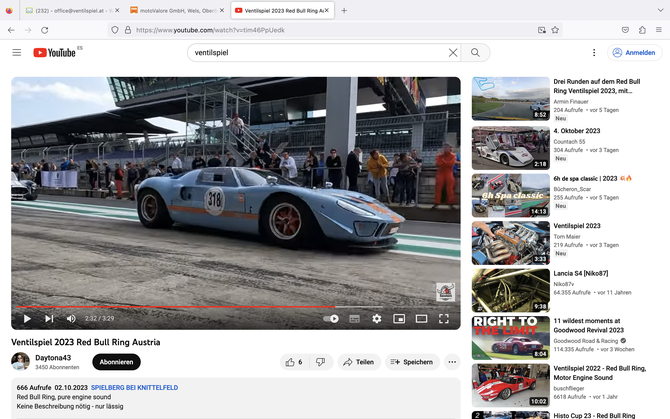
Task: Open the three-dot settings menu near Anmelden
Action: [594, 53]
